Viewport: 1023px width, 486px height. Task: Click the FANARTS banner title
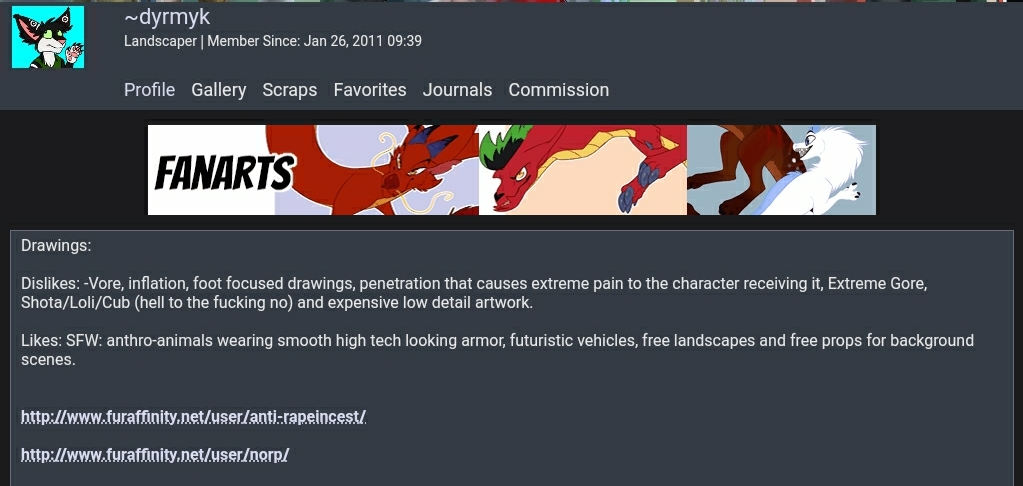point(224,173)
